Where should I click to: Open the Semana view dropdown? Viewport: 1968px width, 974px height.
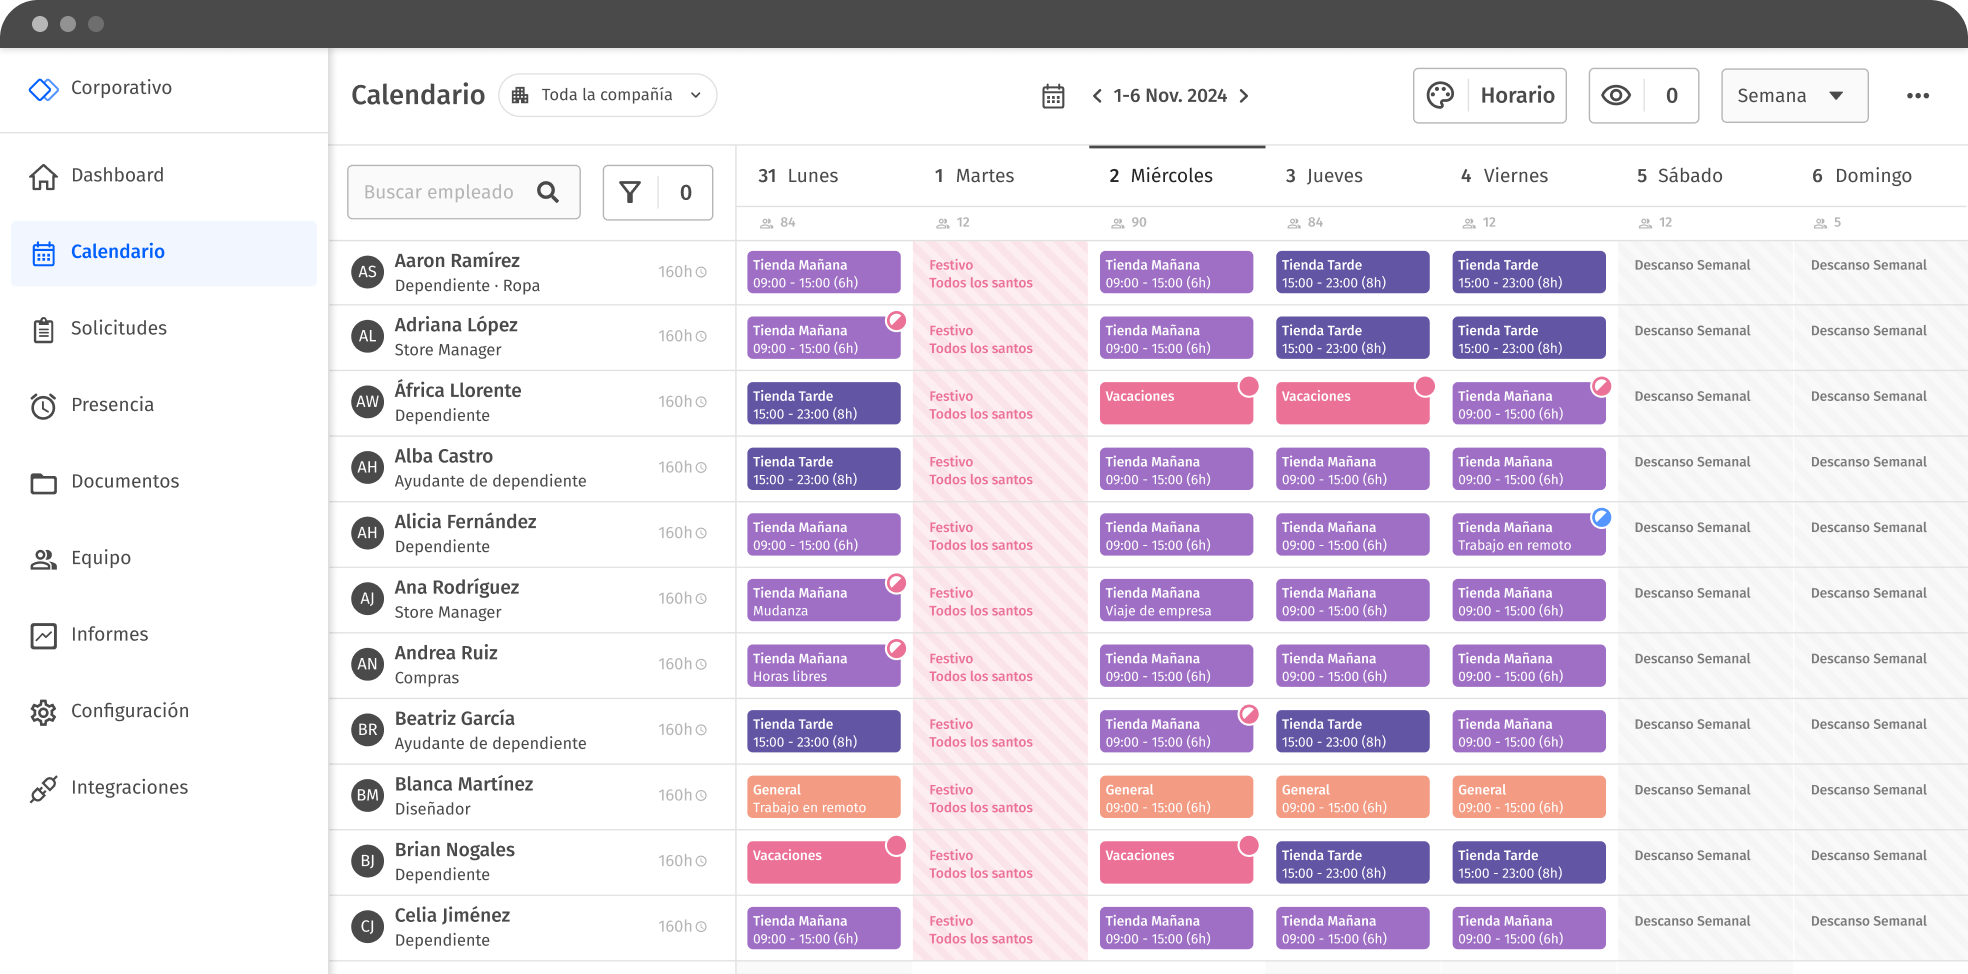coord(1794,95)
